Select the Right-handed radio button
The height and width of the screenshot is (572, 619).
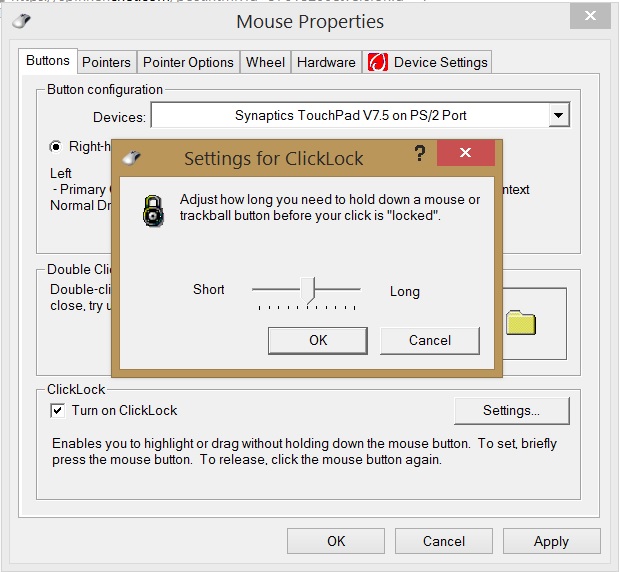point(56,147)
